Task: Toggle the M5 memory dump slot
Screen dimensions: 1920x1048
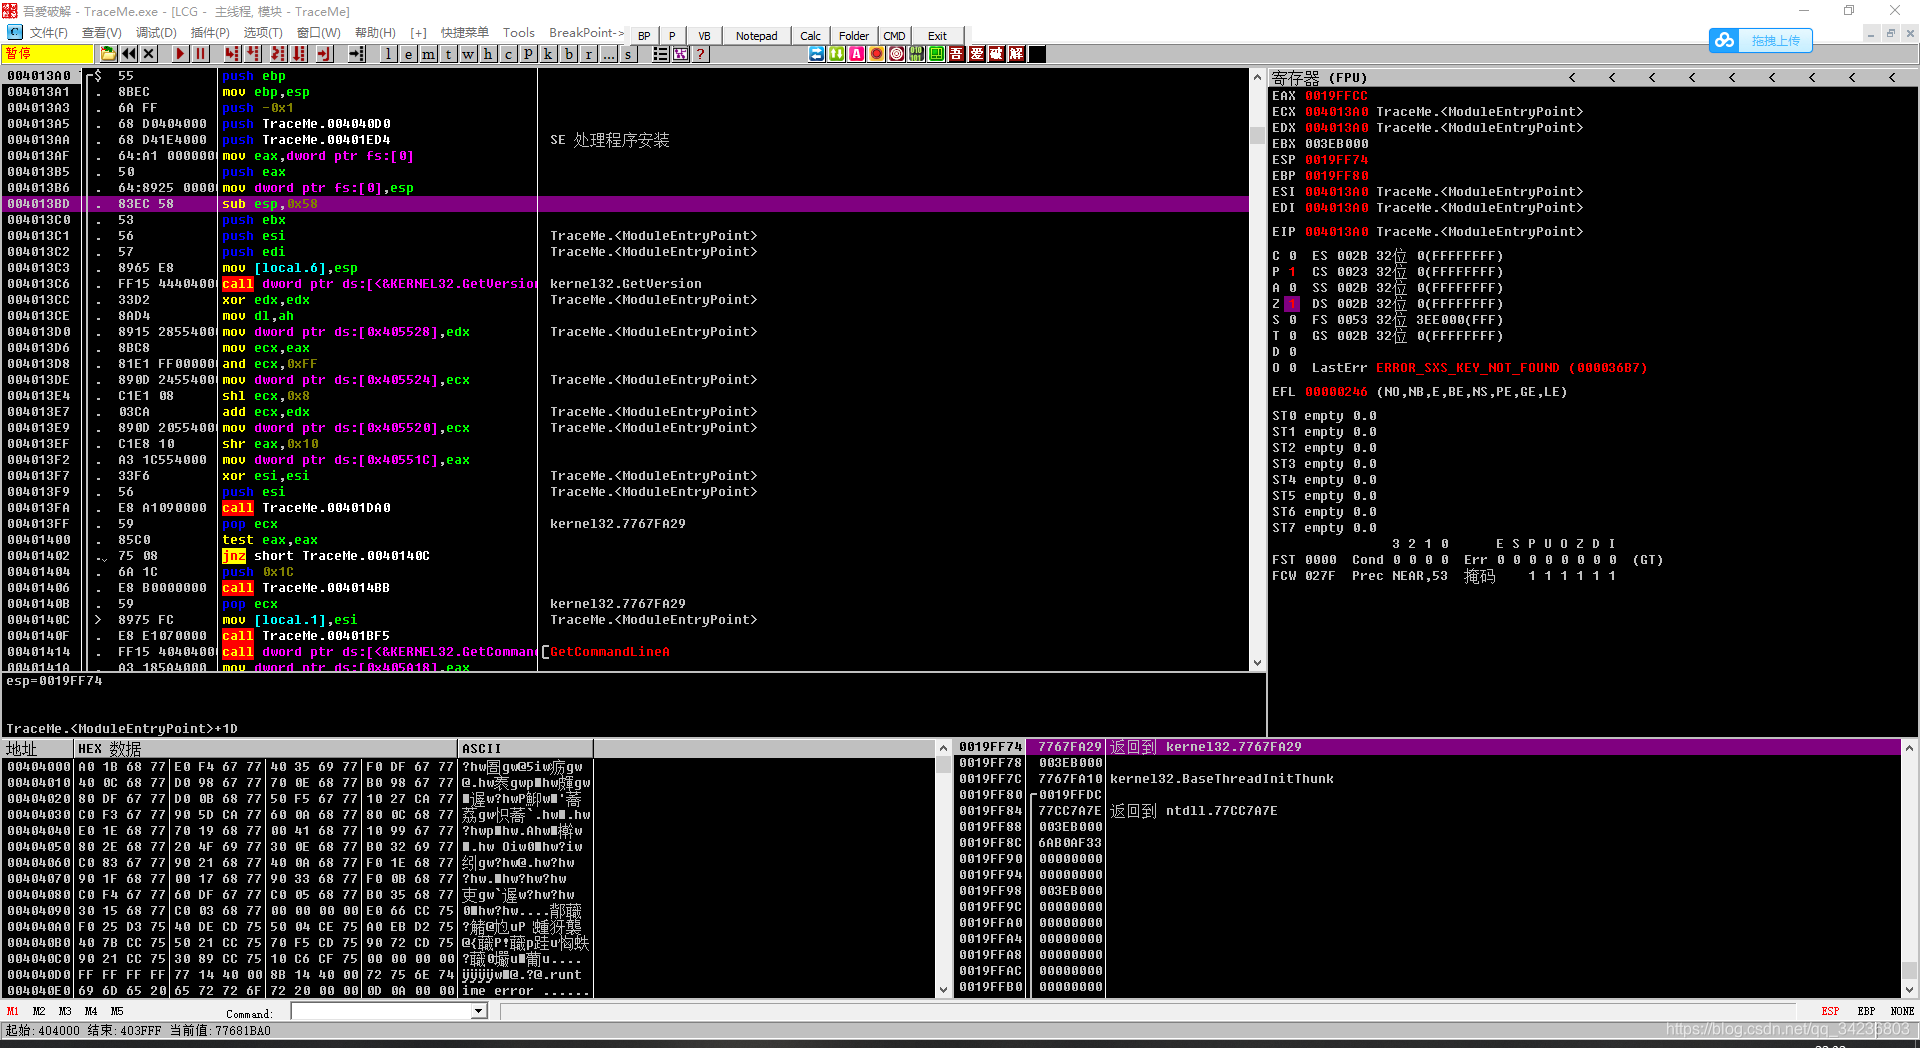Action: pyautogui.click(x=117, y=1011)
